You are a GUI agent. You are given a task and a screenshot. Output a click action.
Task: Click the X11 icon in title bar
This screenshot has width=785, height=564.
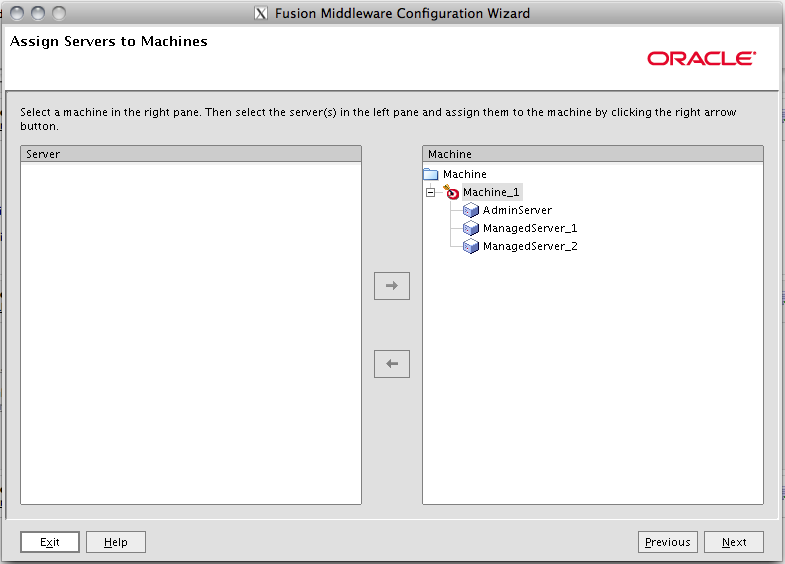261,13
